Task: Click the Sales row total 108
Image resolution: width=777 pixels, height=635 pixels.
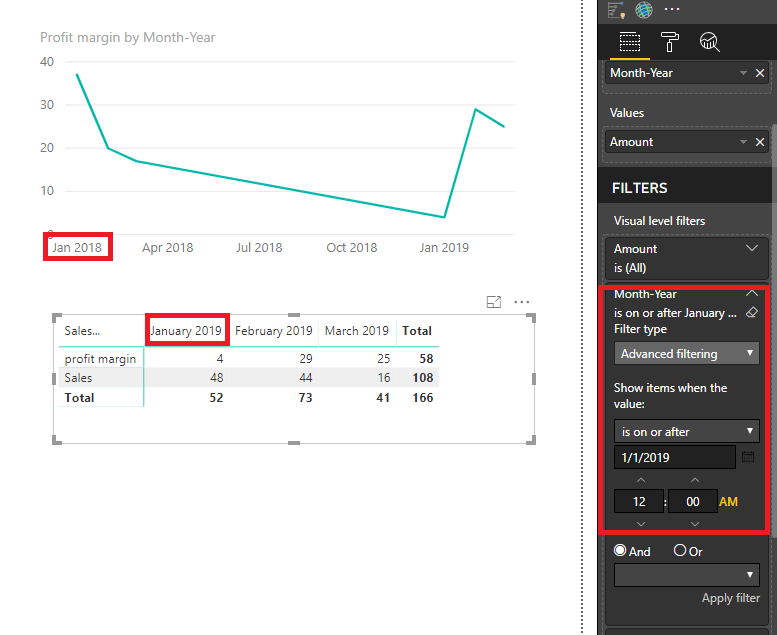Action: click(x=423, y=378)
